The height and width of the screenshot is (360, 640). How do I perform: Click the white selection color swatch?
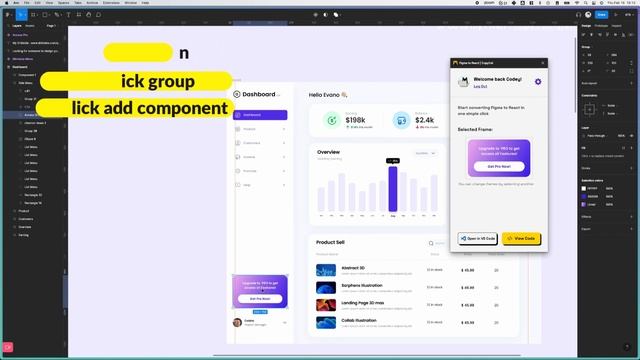coord(584,189)
